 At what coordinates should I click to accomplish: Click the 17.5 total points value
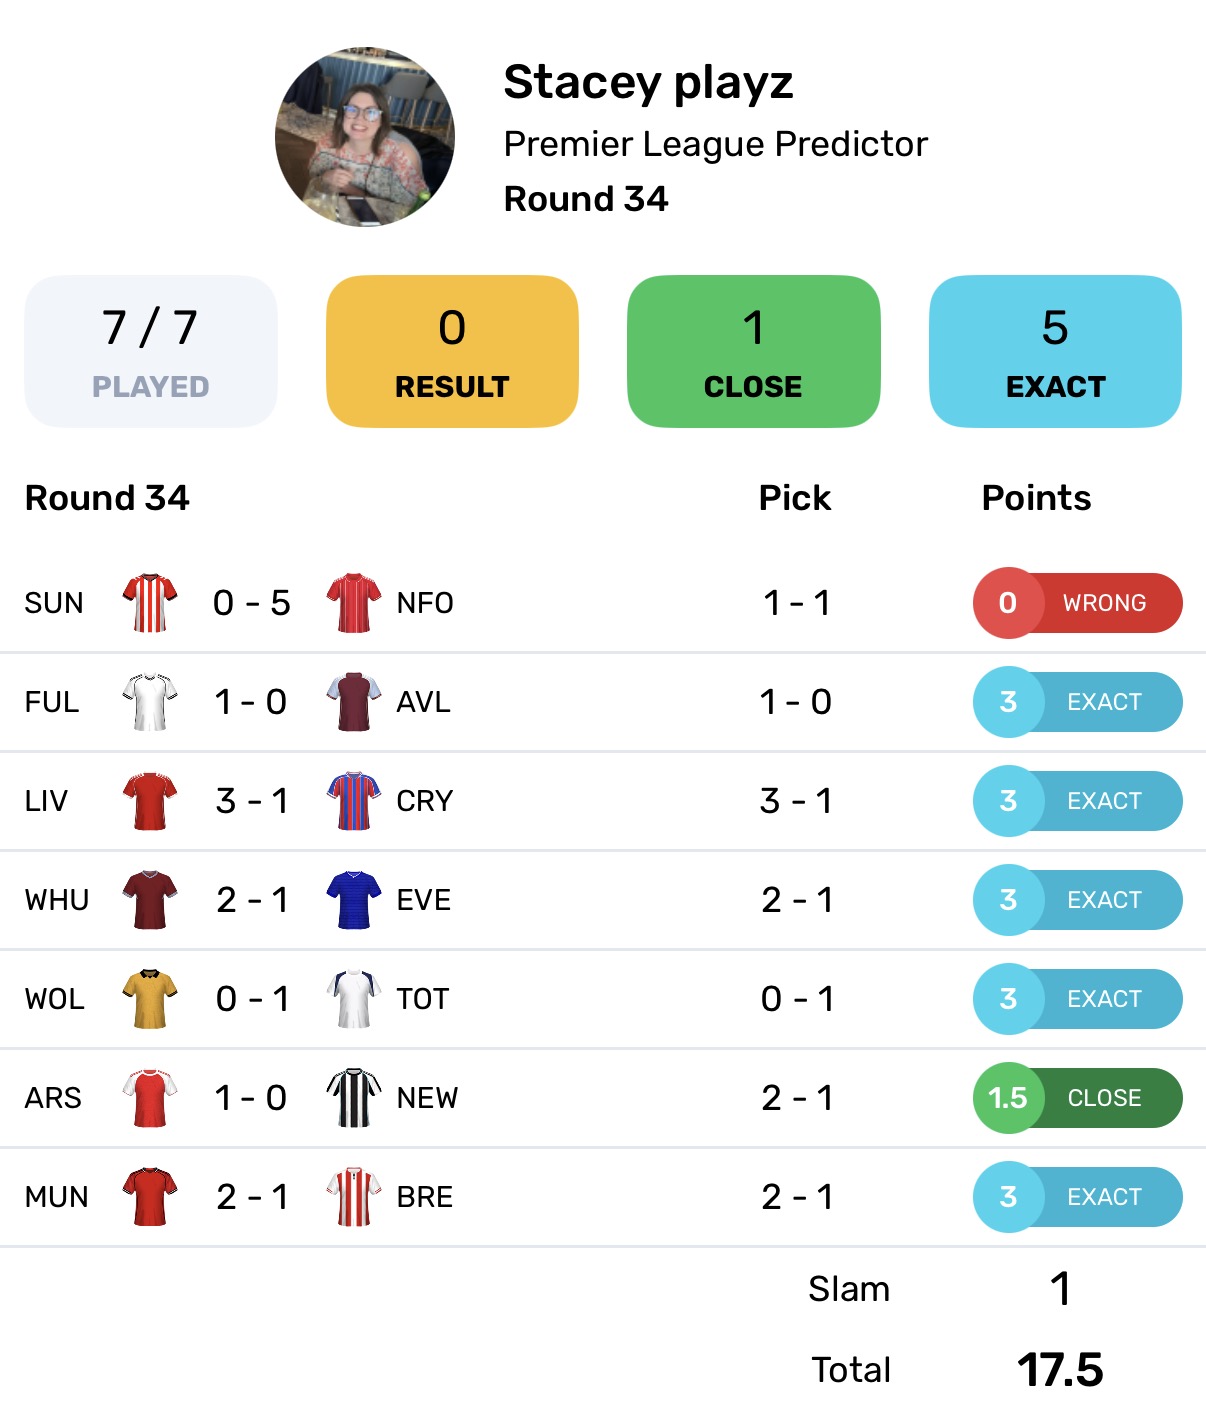click(x=1060, y=1370)
